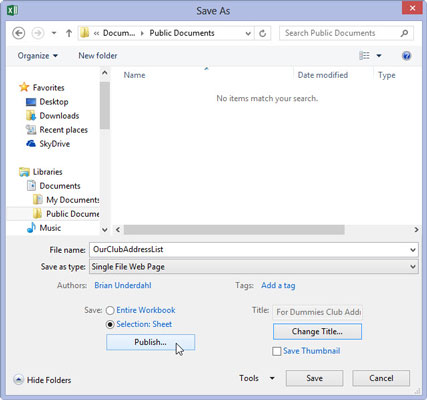This screenshot has height=400, width=427.
Task: Select the Entire Workbook radio button
Action: tap(110, 310)
